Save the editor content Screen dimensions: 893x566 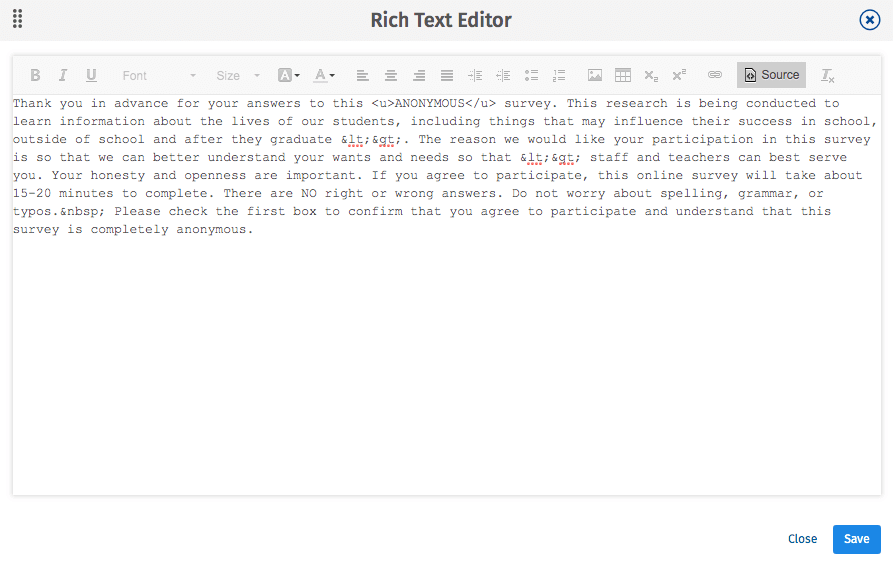point(857,539)
